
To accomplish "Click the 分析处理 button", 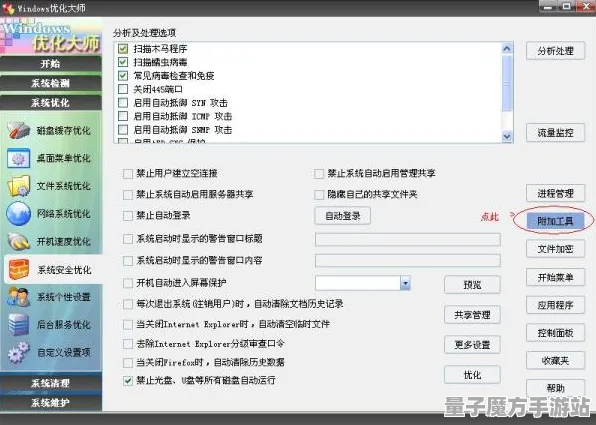I will pyautogui.click(x=555, y=51).
